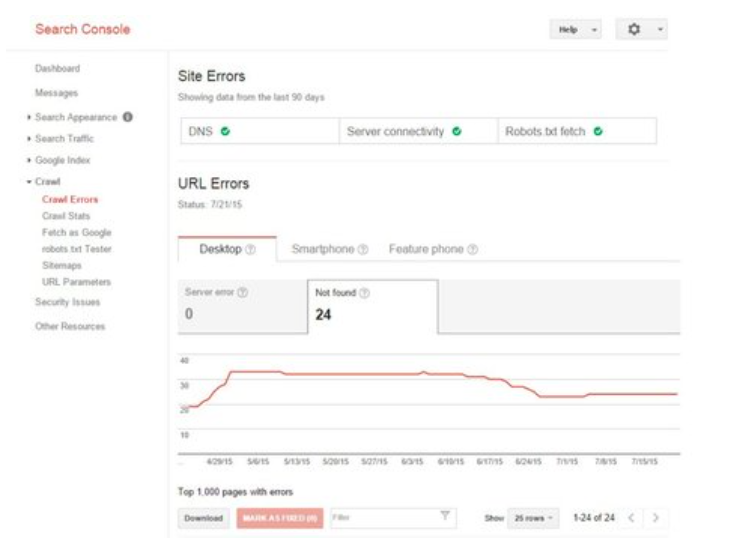The height and width of the screenshot is (554, 735).
Task: Click help icon next to Desktop tab
Action: 250,249
